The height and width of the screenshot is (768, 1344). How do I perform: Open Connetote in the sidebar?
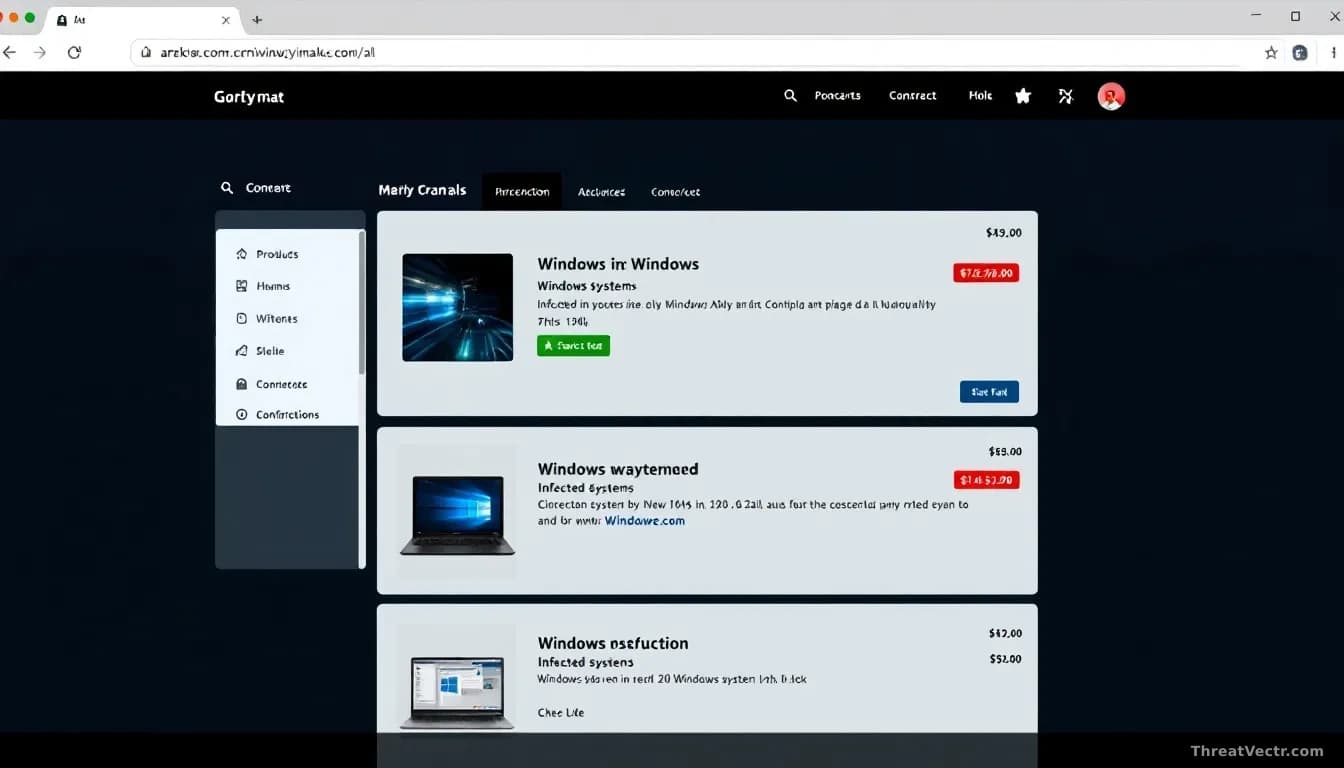[282, 384]
